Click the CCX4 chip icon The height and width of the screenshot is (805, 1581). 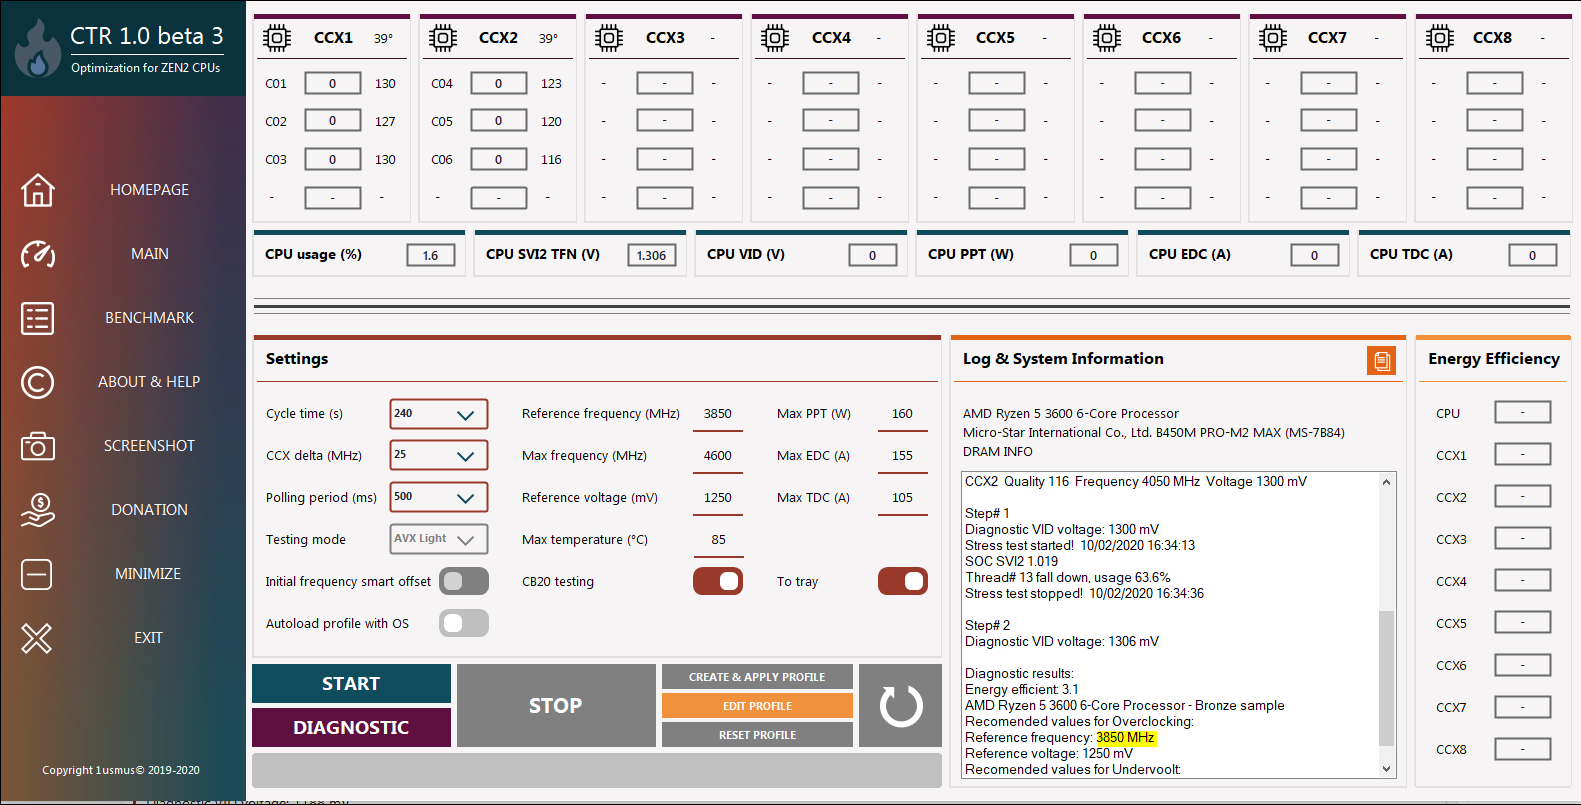(x=775, y=38)
